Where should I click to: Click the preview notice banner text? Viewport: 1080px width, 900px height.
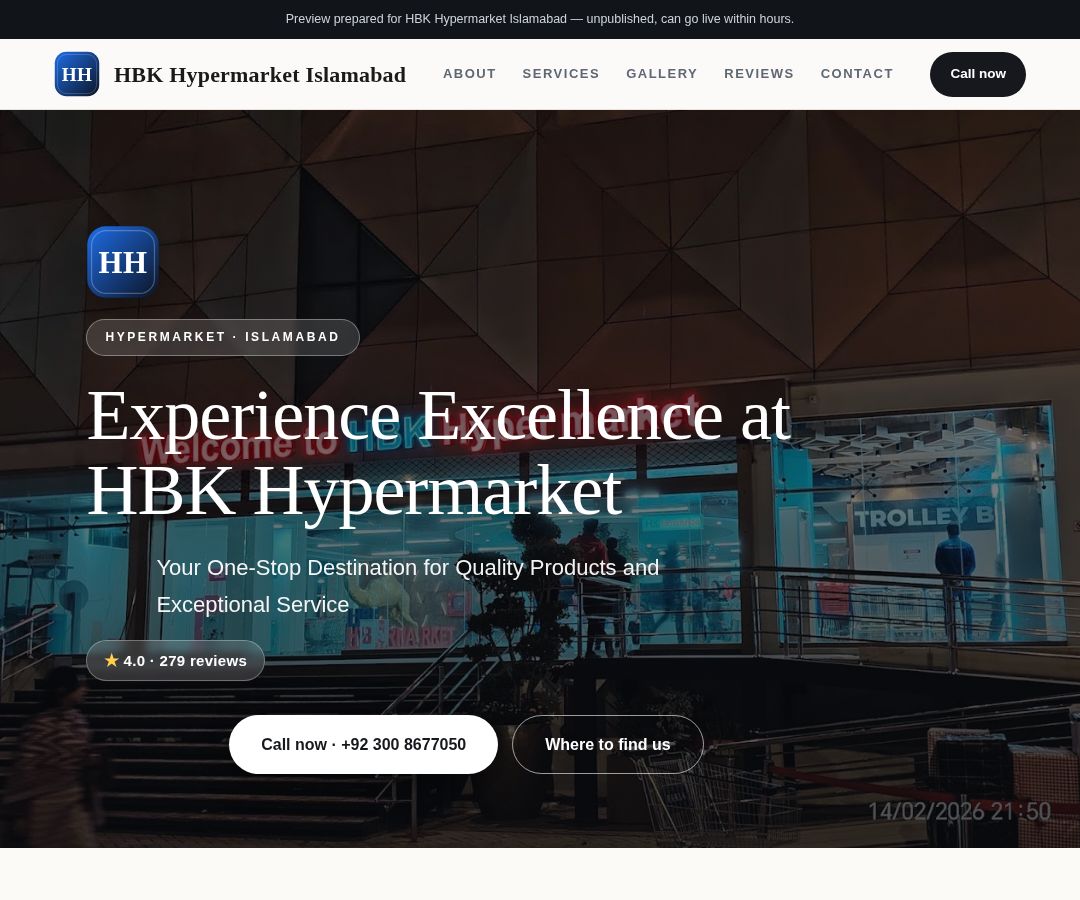point(540,19)
